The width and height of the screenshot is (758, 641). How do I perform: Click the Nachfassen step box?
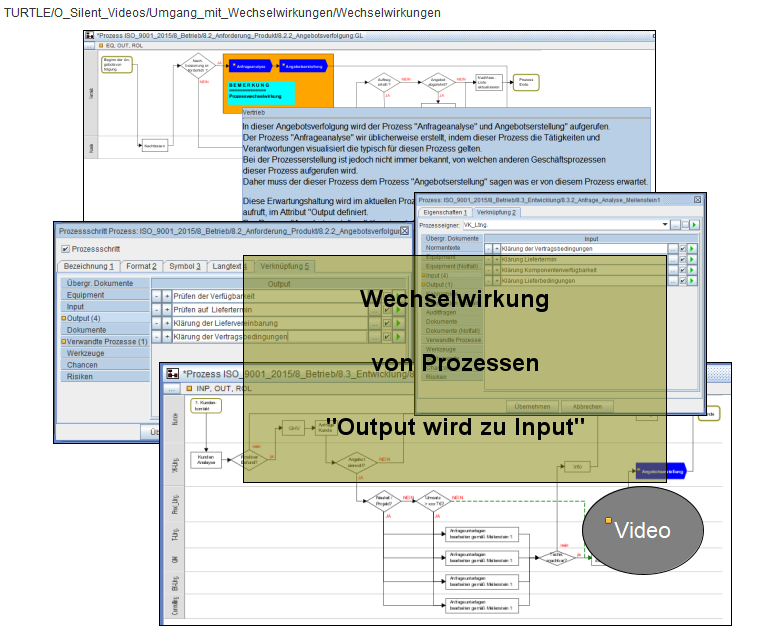tap(155, 146)
